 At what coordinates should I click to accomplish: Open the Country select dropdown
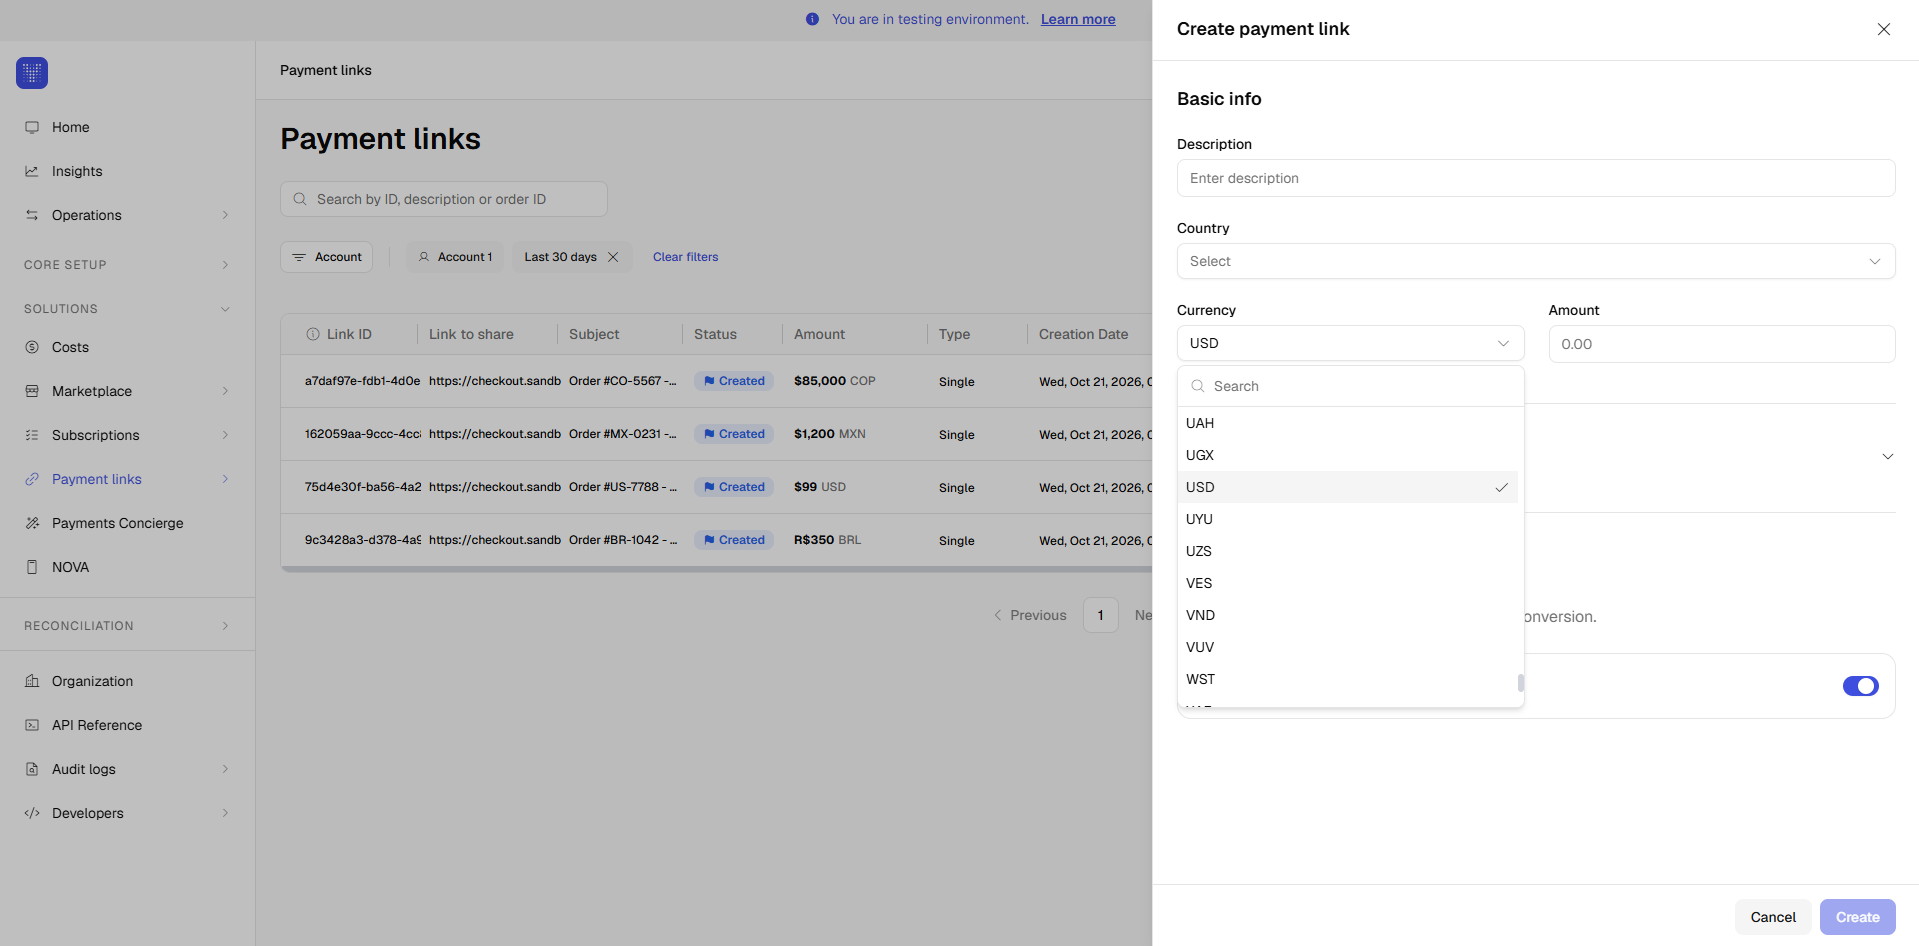click(x=1536, y=261)
